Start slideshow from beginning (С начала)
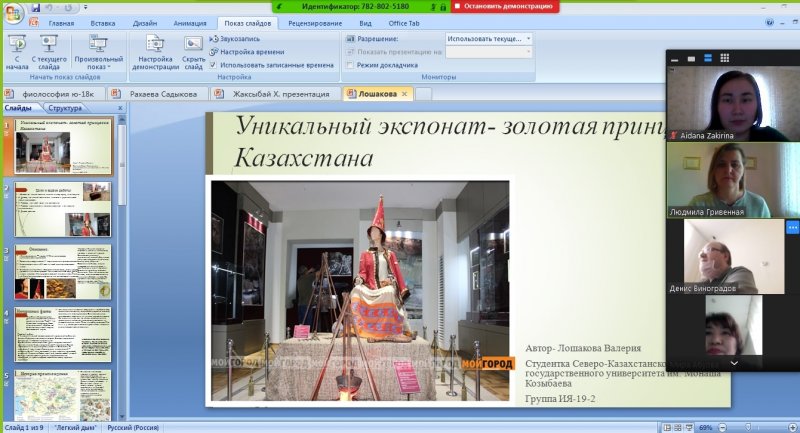The width and height of the screenshot is (800, 433). click(17, 52)
